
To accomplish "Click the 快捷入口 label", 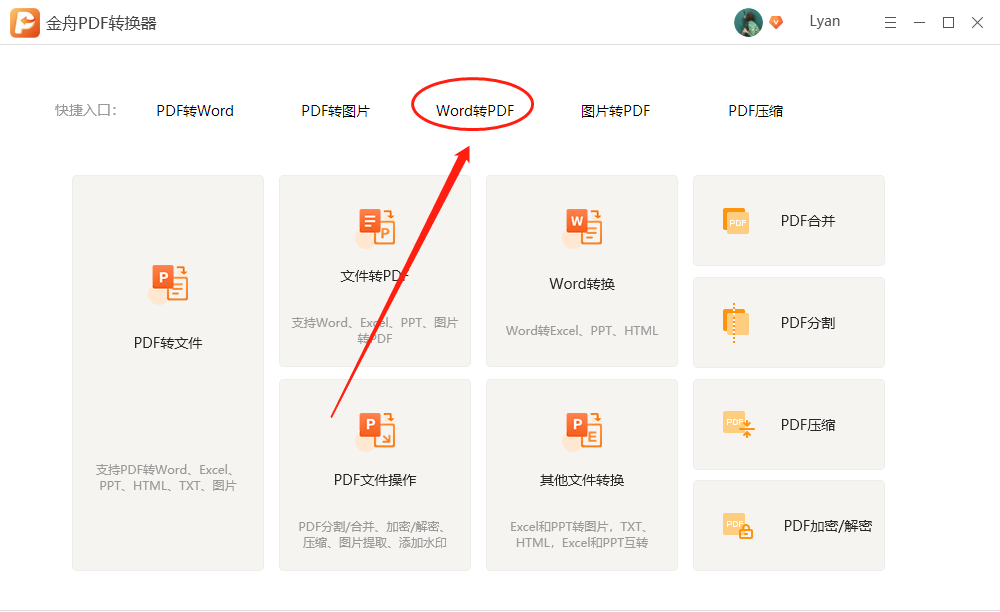I will click(x=86, y=110).
